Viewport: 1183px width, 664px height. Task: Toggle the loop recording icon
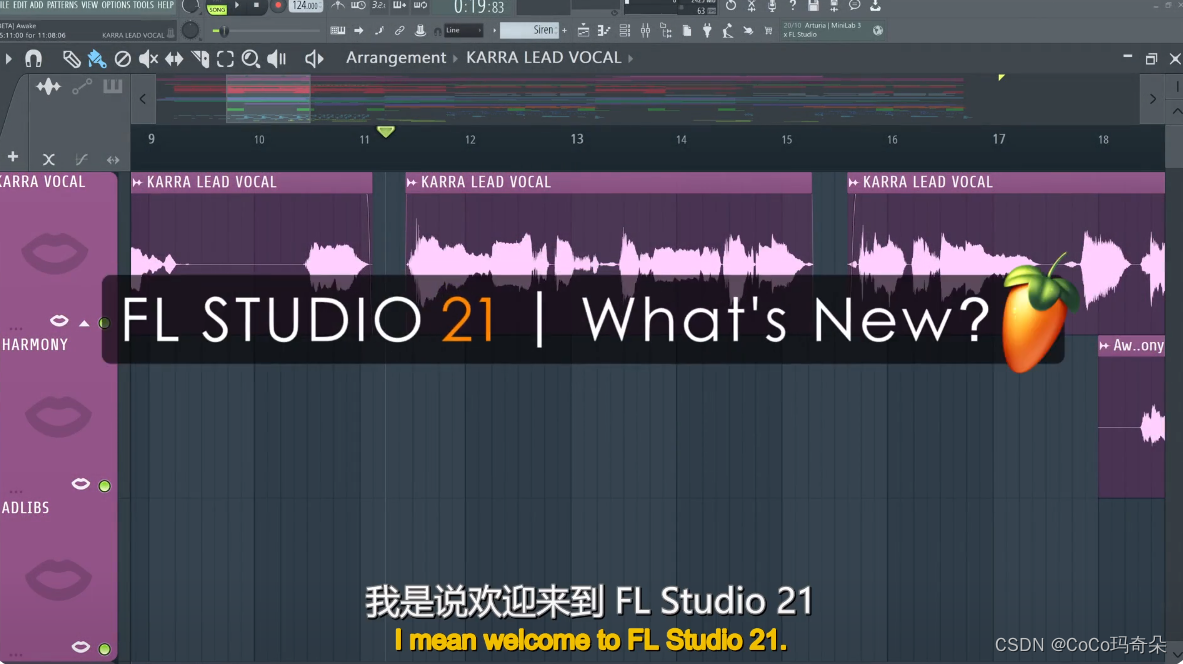point(420,5)
